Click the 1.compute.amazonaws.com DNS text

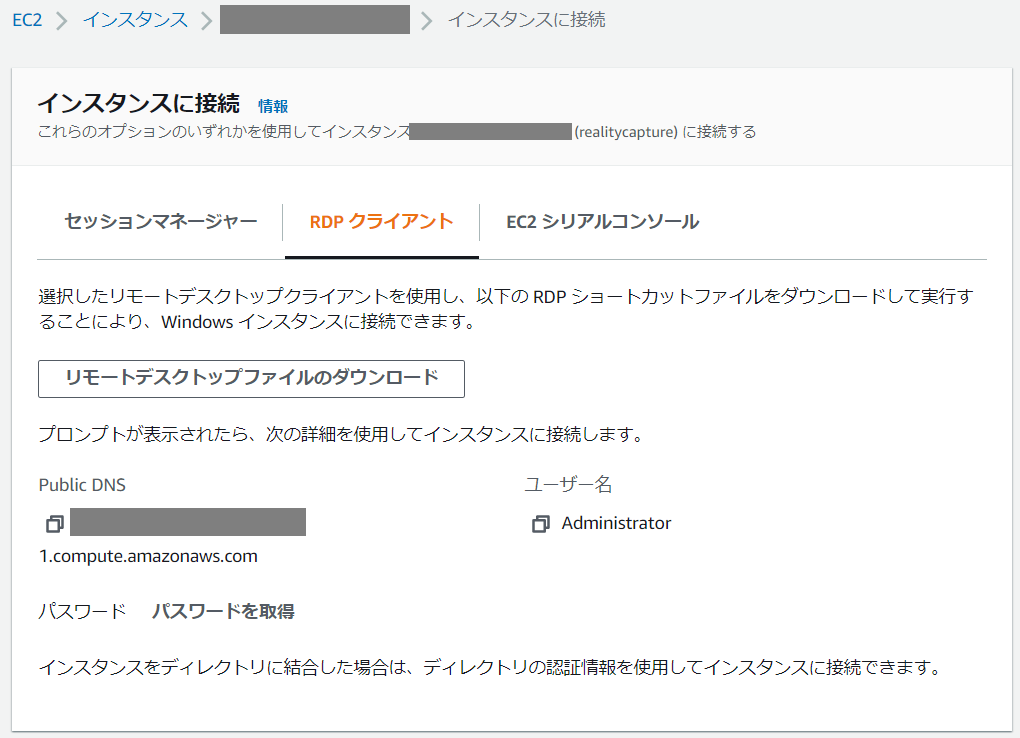pyautogui.click(x=148, y=556)
